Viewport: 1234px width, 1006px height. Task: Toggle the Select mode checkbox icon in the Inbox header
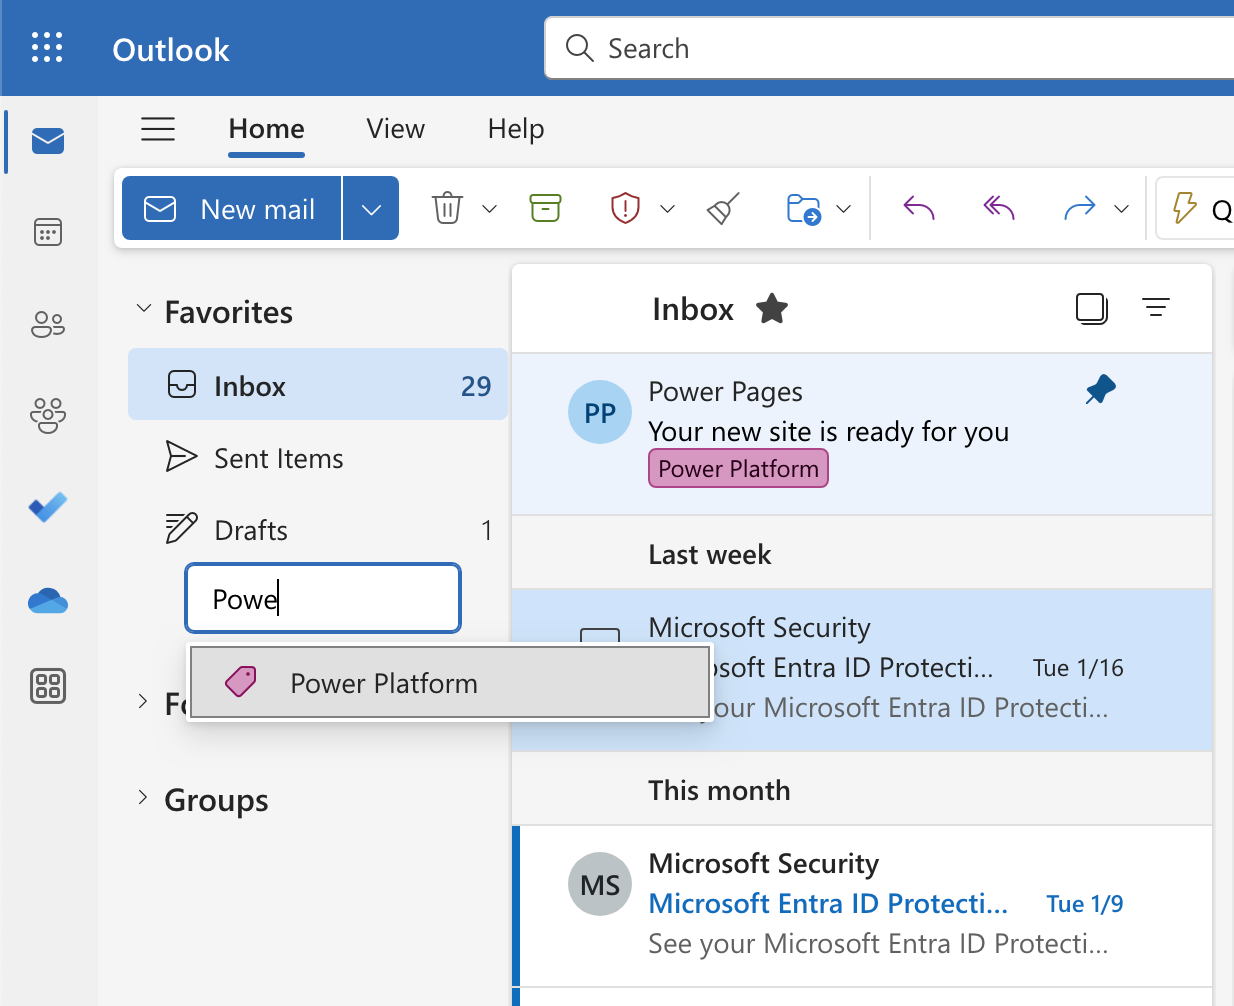[x=1092, y=308]
